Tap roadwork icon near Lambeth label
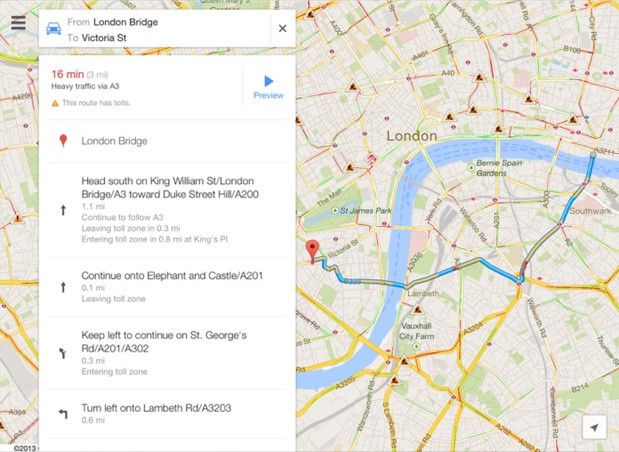Image resolution: width=619 pixels, height=452 pixels. pyautogui.click(x=417, y=309)
